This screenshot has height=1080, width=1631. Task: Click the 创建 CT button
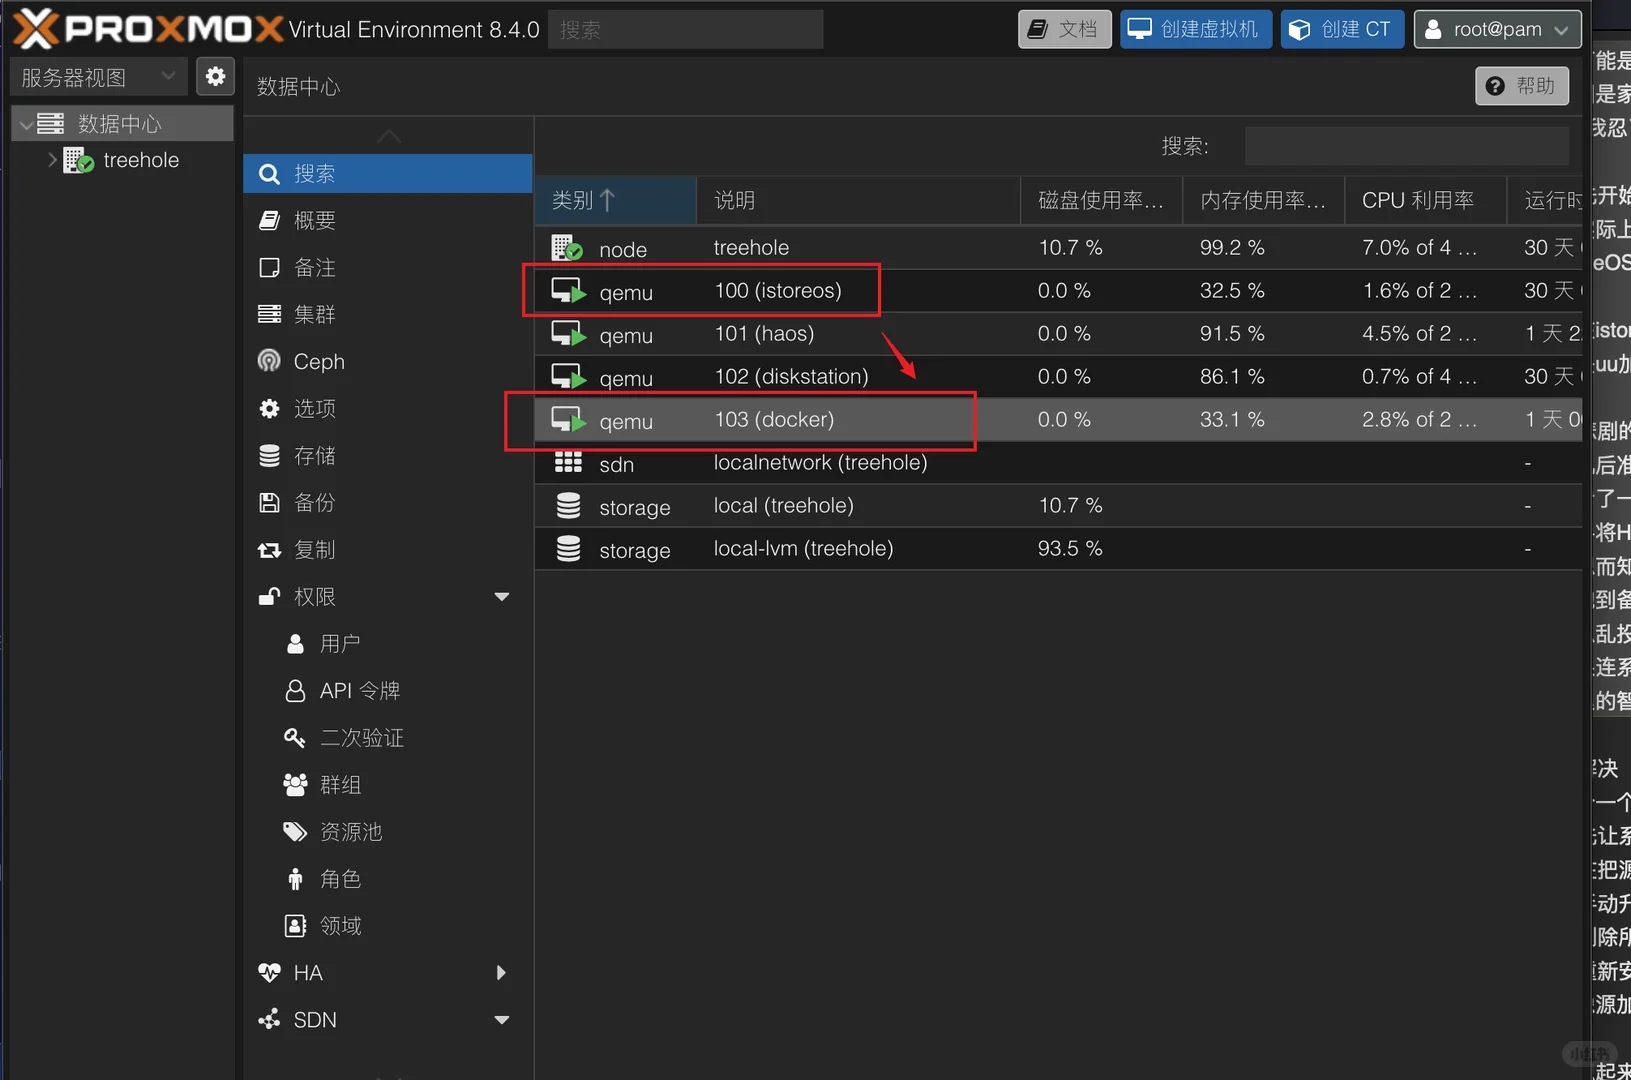(1342, 29)
